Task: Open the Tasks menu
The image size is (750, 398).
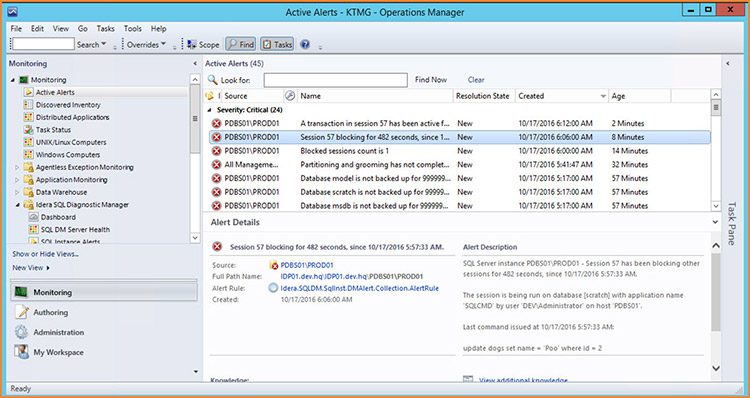Action: pos(105,29)
